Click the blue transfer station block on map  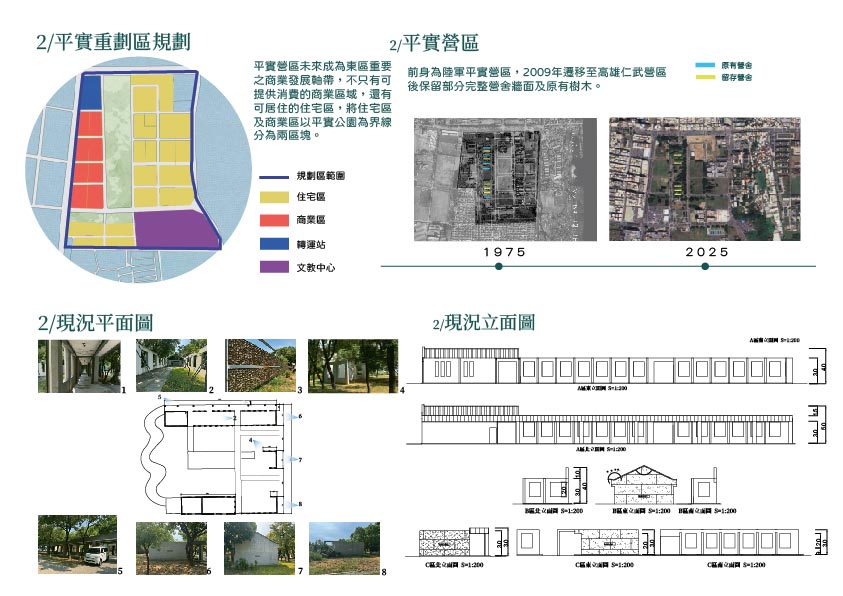(90, 92)
